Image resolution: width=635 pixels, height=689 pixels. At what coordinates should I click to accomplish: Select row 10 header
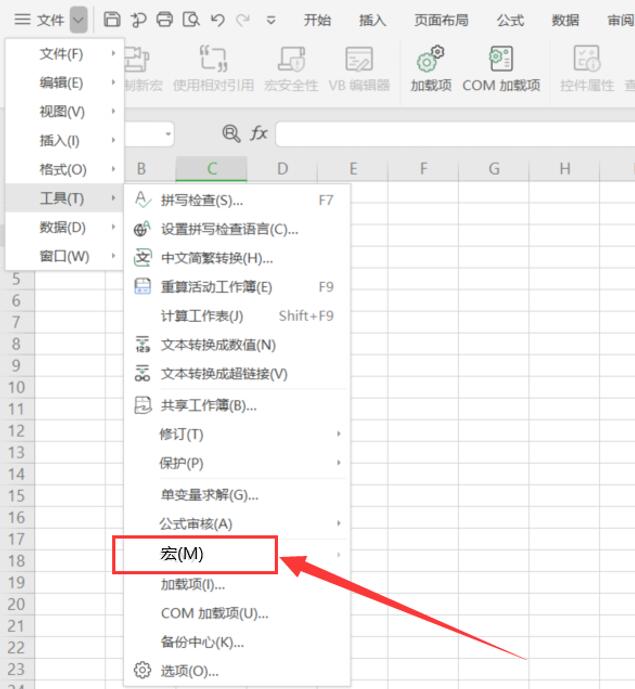17,387
